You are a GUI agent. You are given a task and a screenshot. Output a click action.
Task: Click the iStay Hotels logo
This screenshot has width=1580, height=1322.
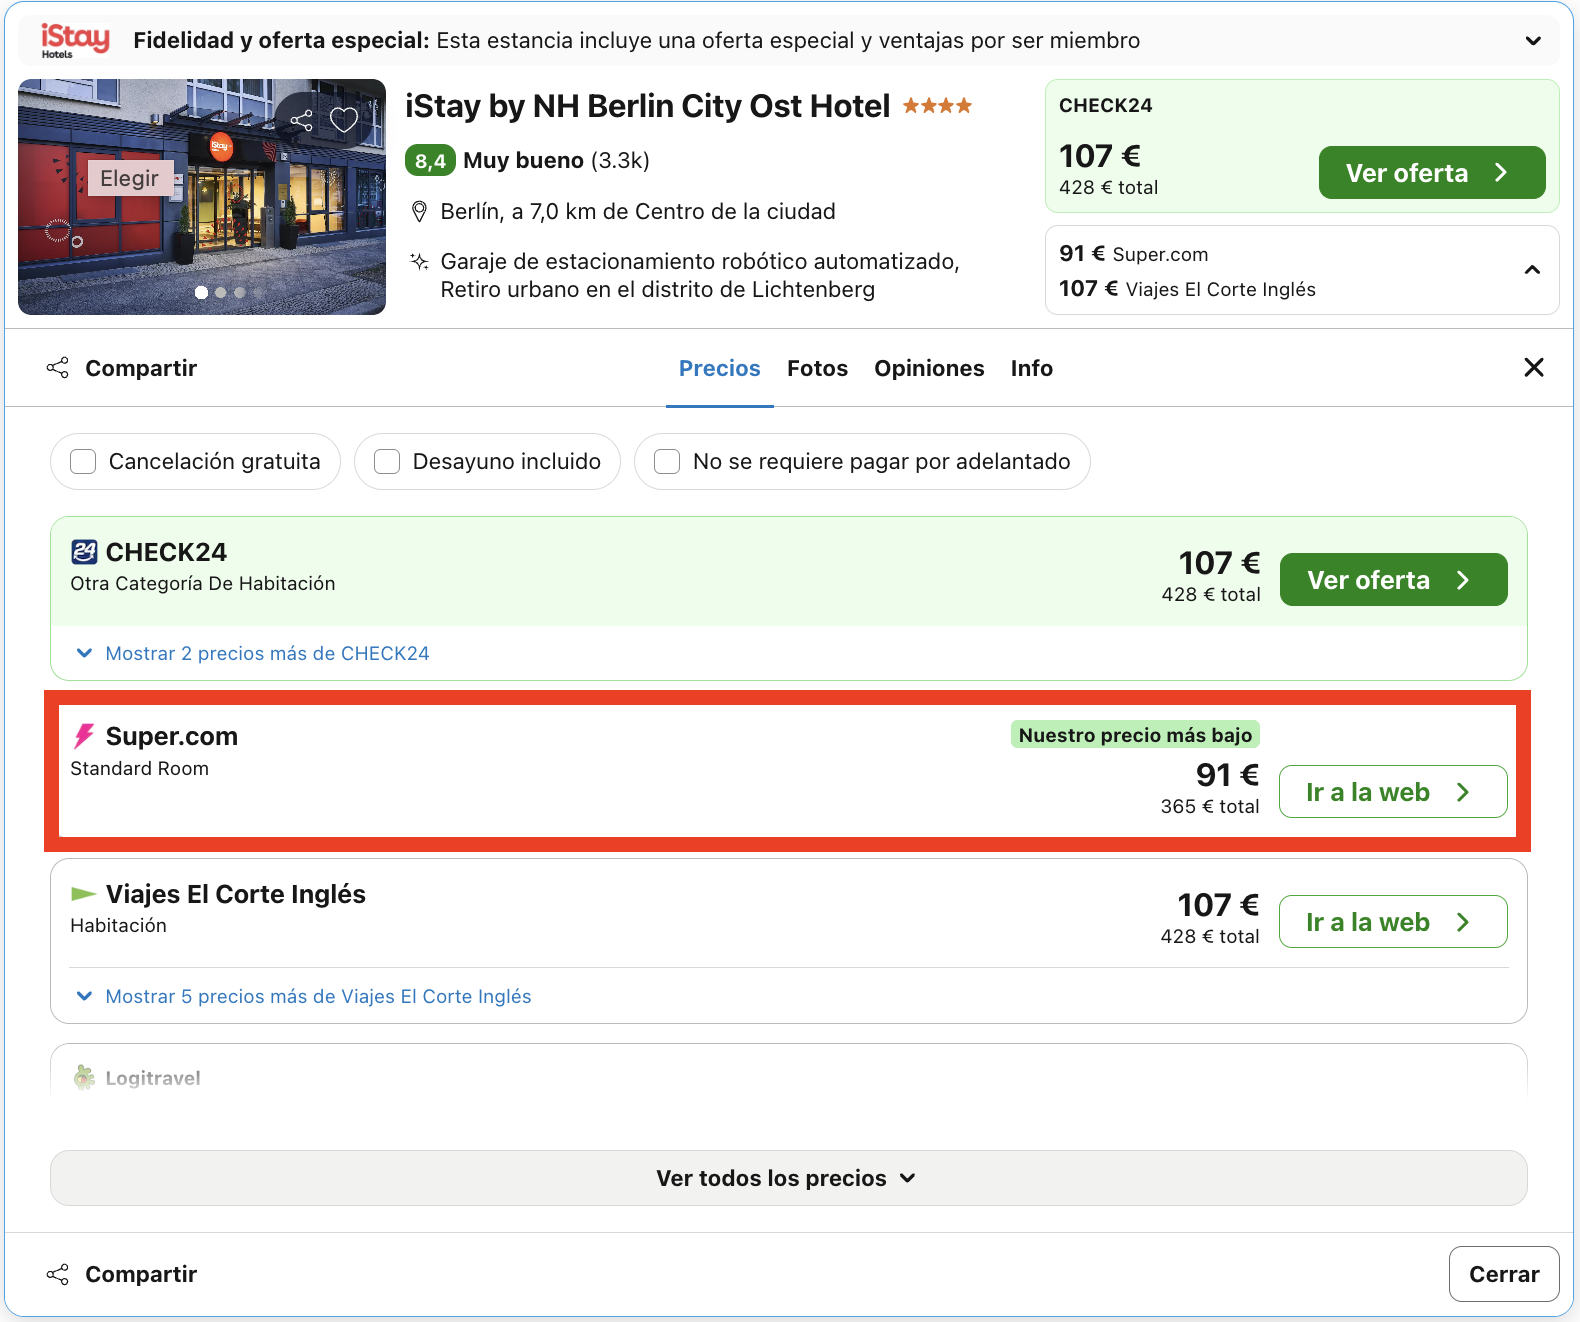pos(75,41)
